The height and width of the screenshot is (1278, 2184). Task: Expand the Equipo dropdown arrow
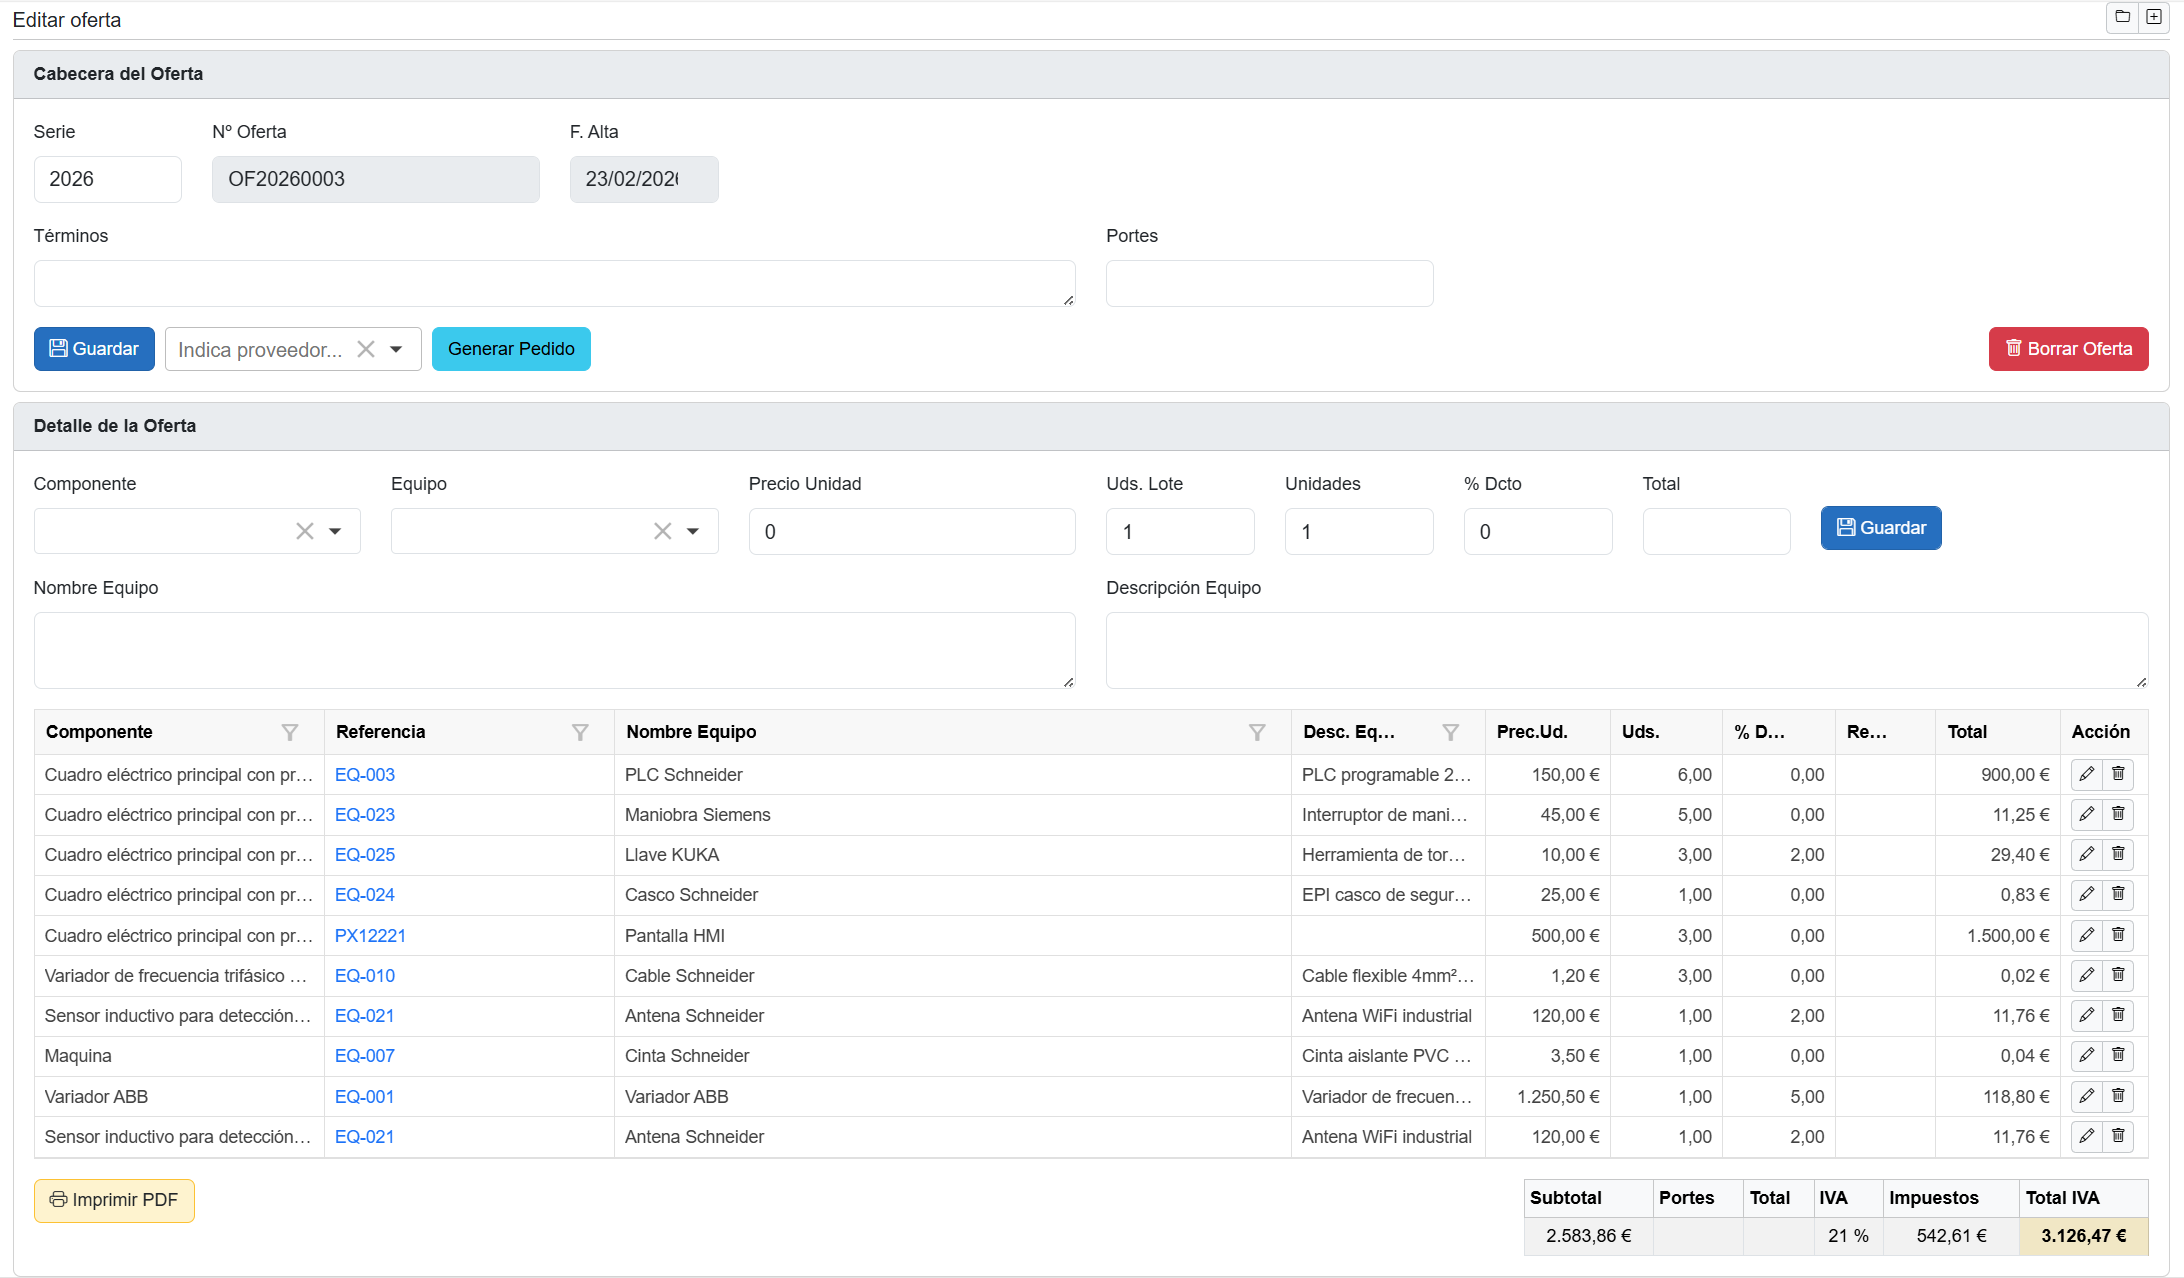tap(693, 531)
